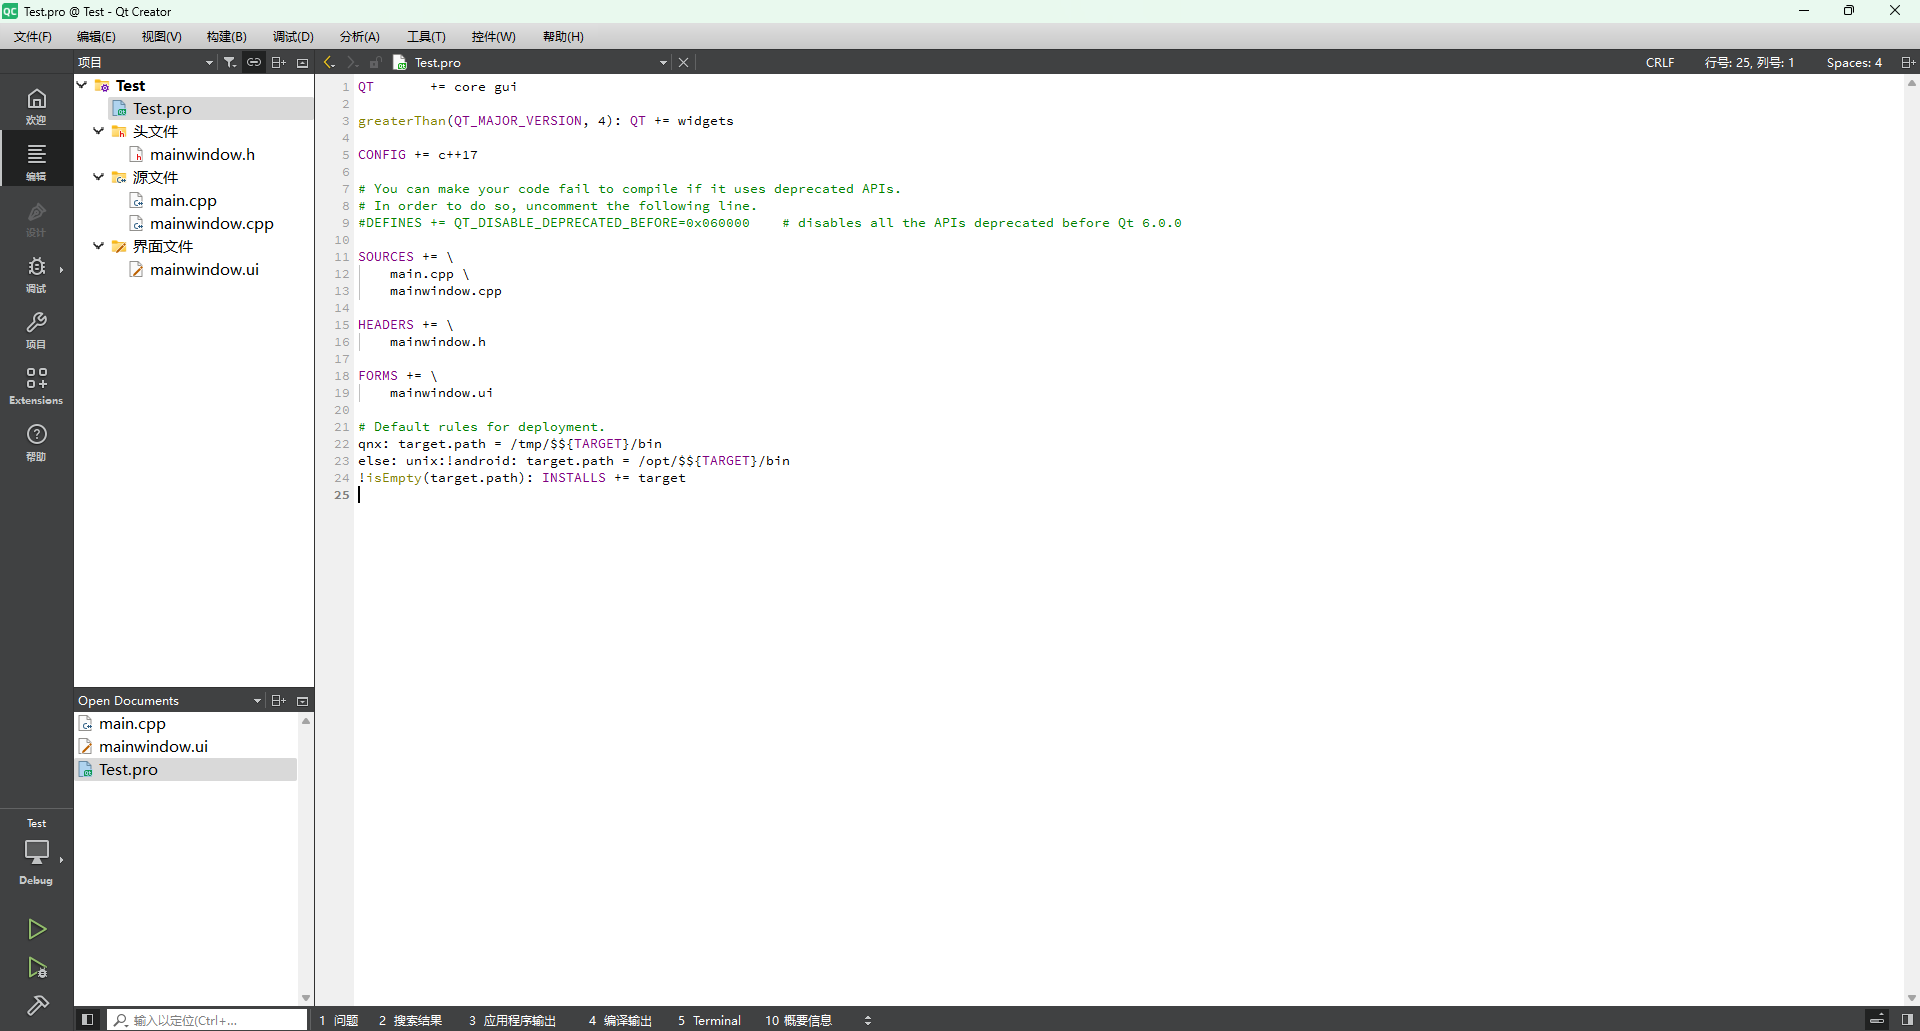Click the green Run button
The width and height of the screenshot is (1920, 1031).
(37, 929)
